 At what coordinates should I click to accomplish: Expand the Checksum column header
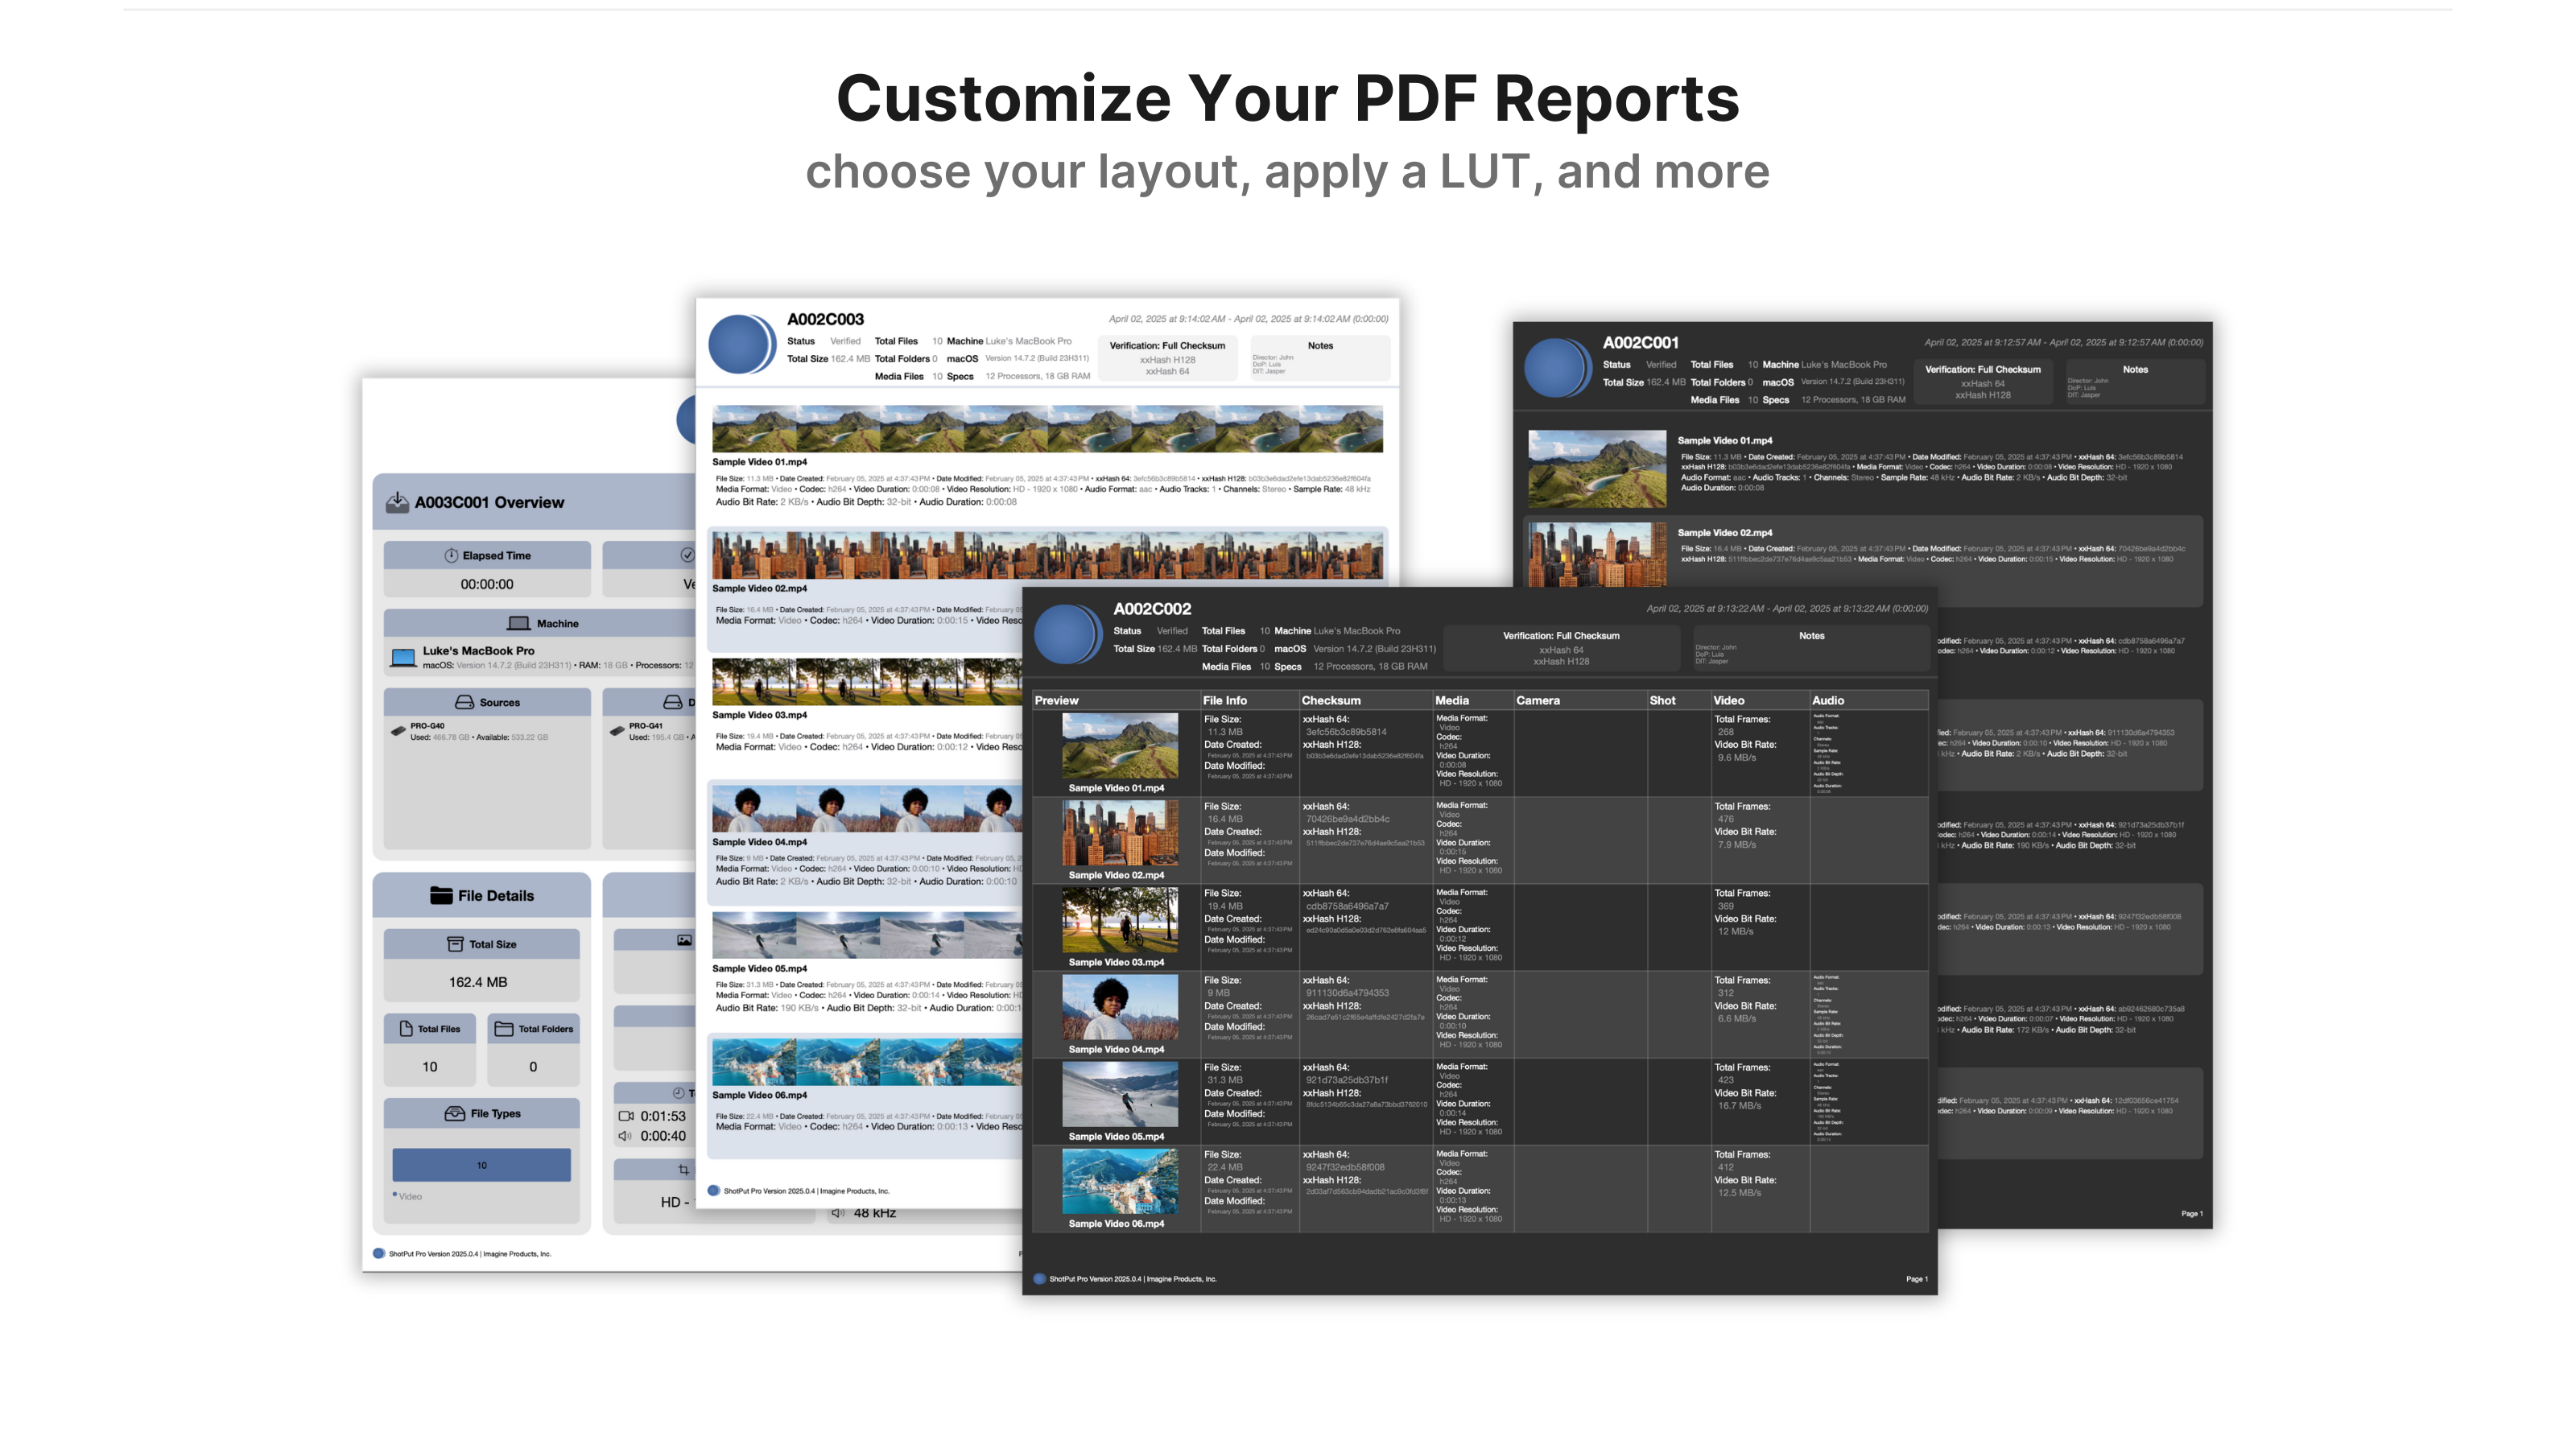click(1331, 700)
